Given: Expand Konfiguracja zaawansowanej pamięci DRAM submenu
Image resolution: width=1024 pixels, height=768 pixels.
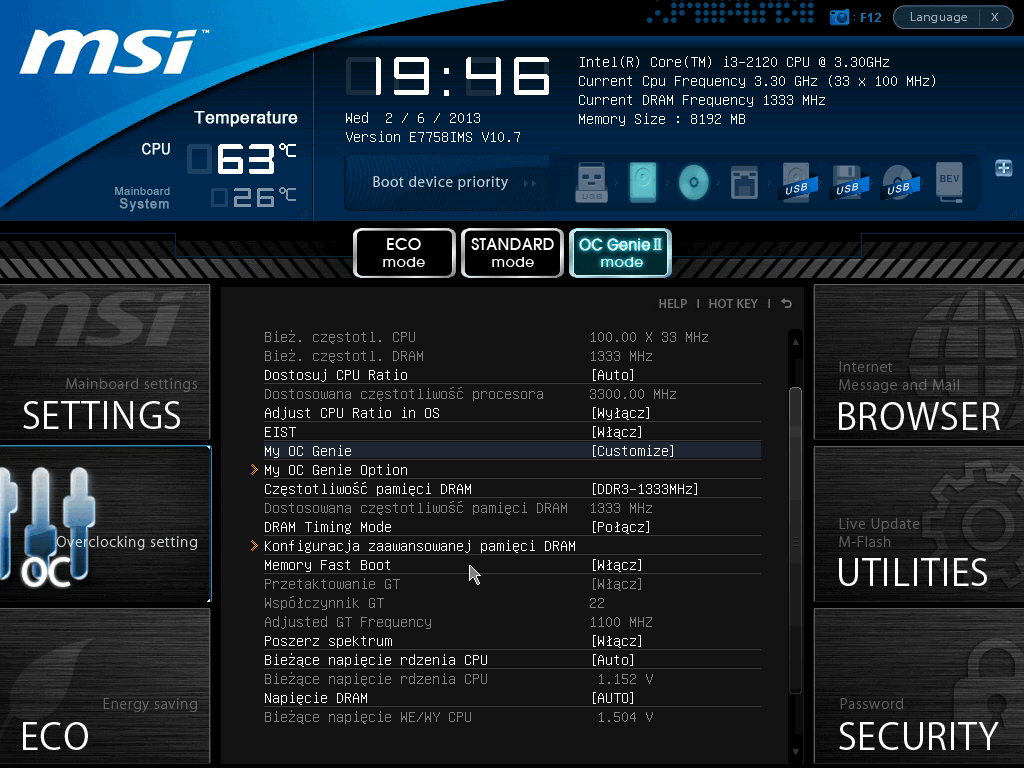Looking at the screenshot, I should point(419,546).
